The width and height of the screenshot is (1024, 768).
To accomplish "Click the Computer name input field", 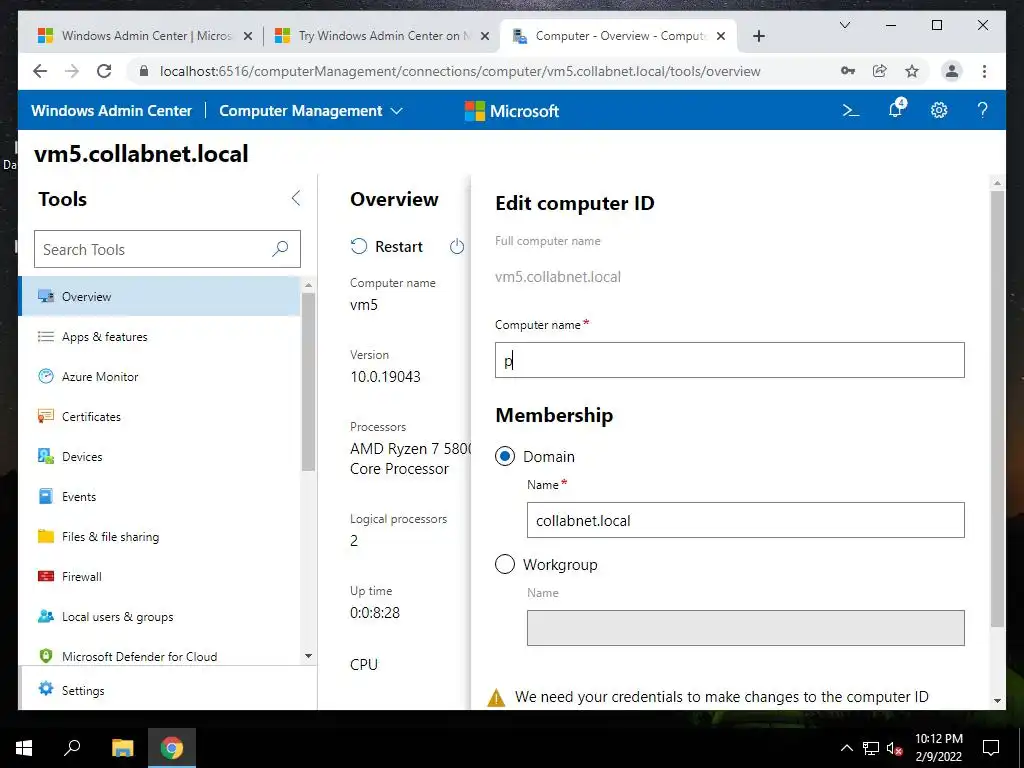I will [x=729, y=360].
